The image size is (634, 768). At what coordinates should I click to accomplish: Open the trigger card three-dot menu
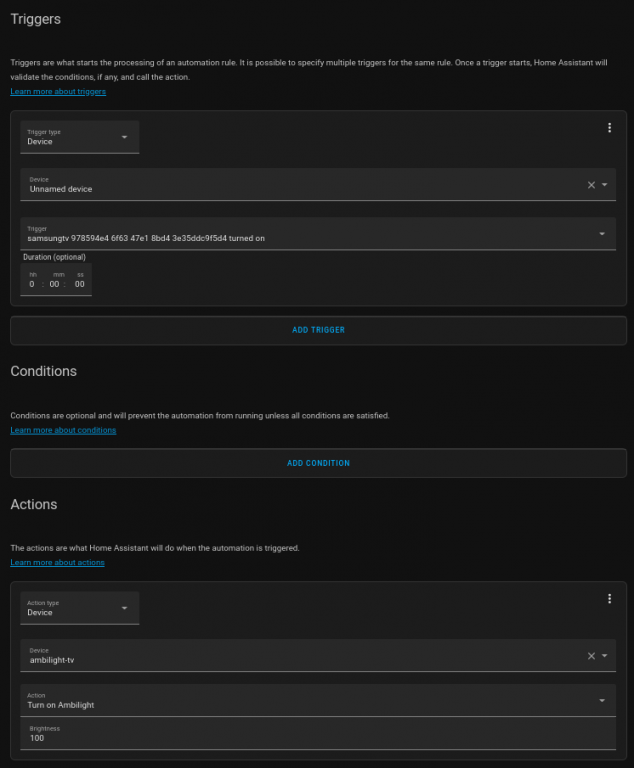(609, 127)
